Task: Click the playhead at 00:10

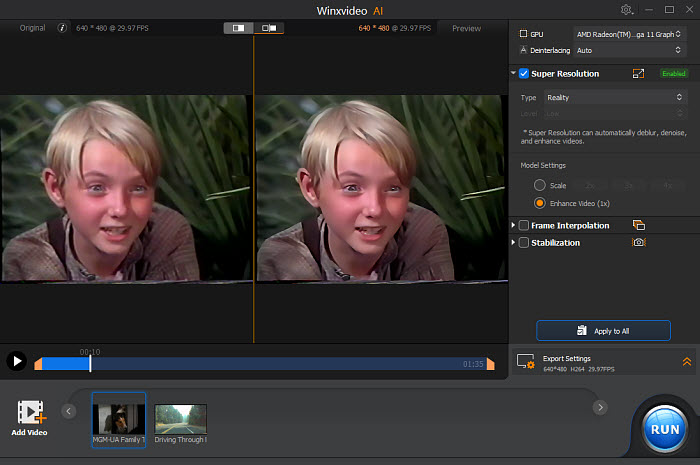Action: (90, 363)
